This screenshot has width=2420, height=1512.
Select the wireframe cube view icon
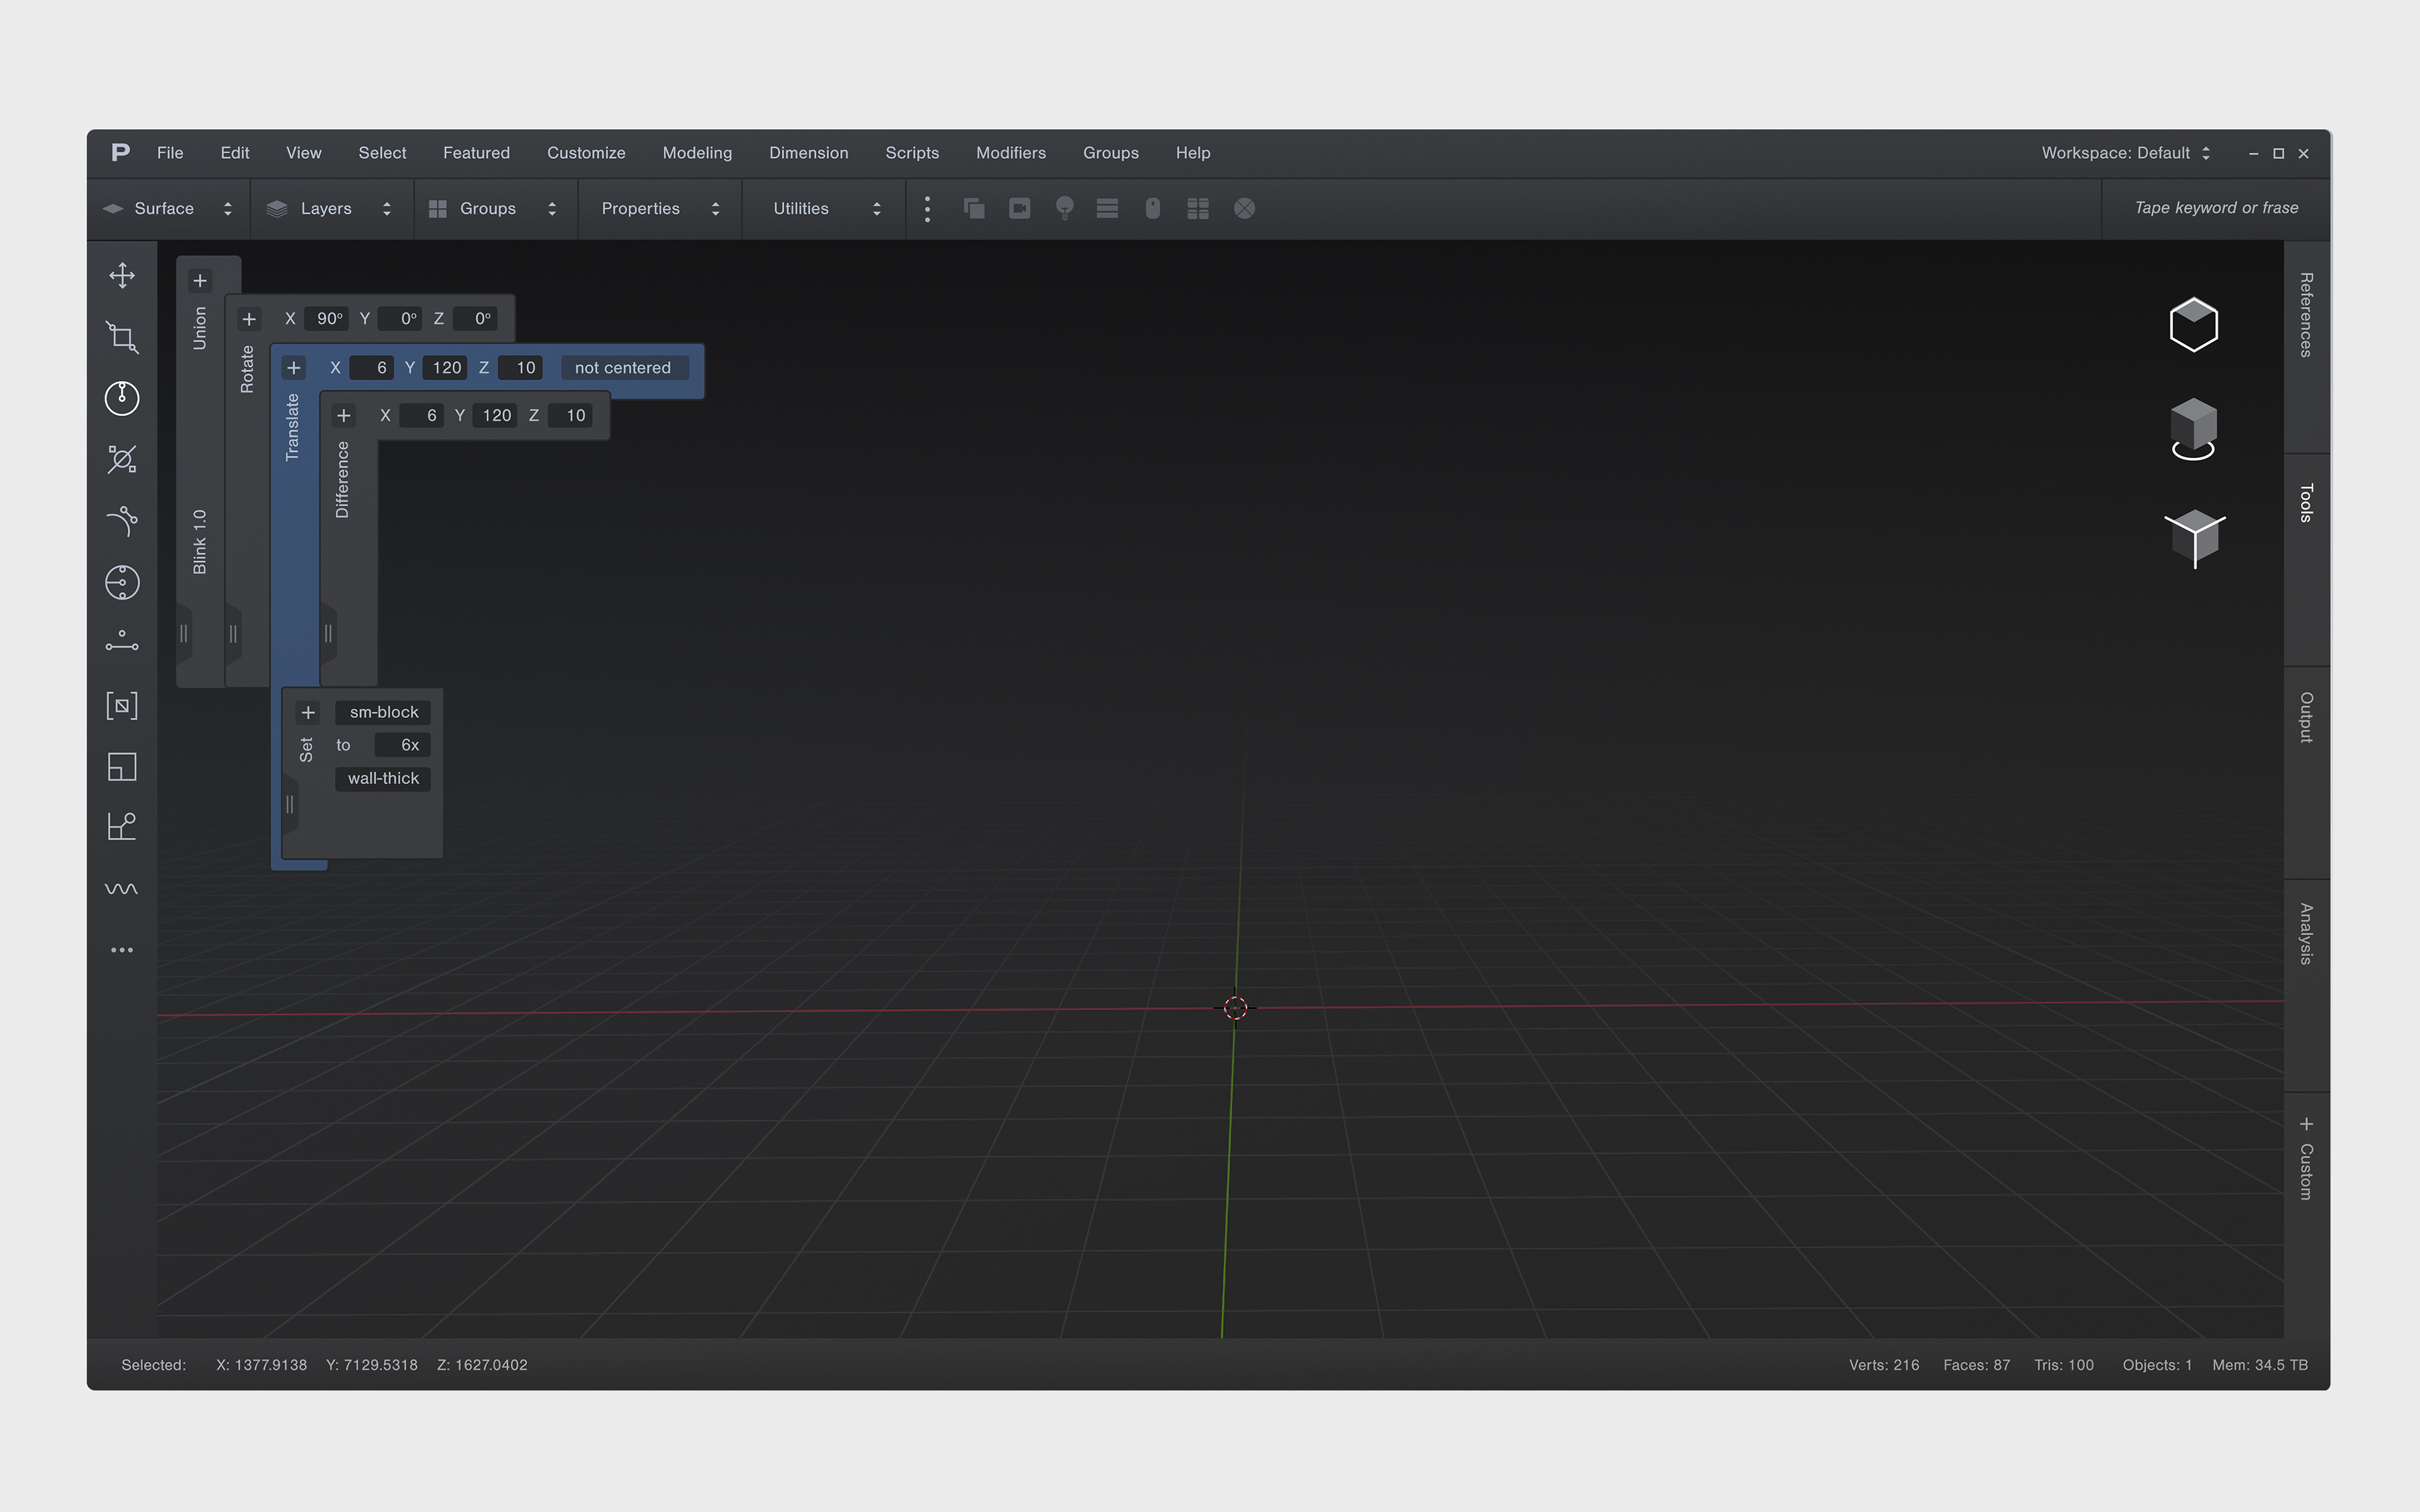pos(2193,324)
